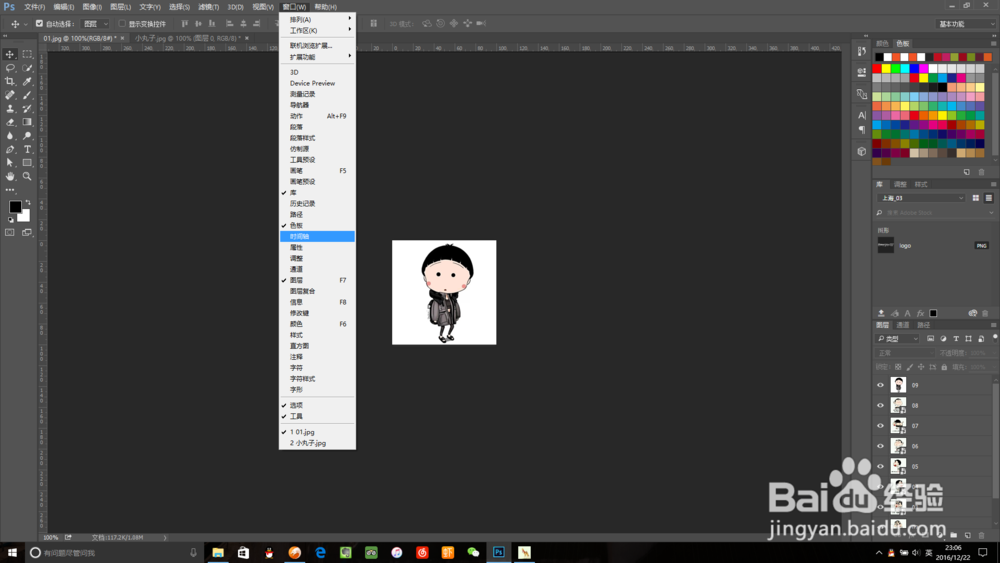Open the blend mode 正常 dropdown
The height and width of the screenshot is (563, 1000).
pyautogui.click(x=906, y=353)
